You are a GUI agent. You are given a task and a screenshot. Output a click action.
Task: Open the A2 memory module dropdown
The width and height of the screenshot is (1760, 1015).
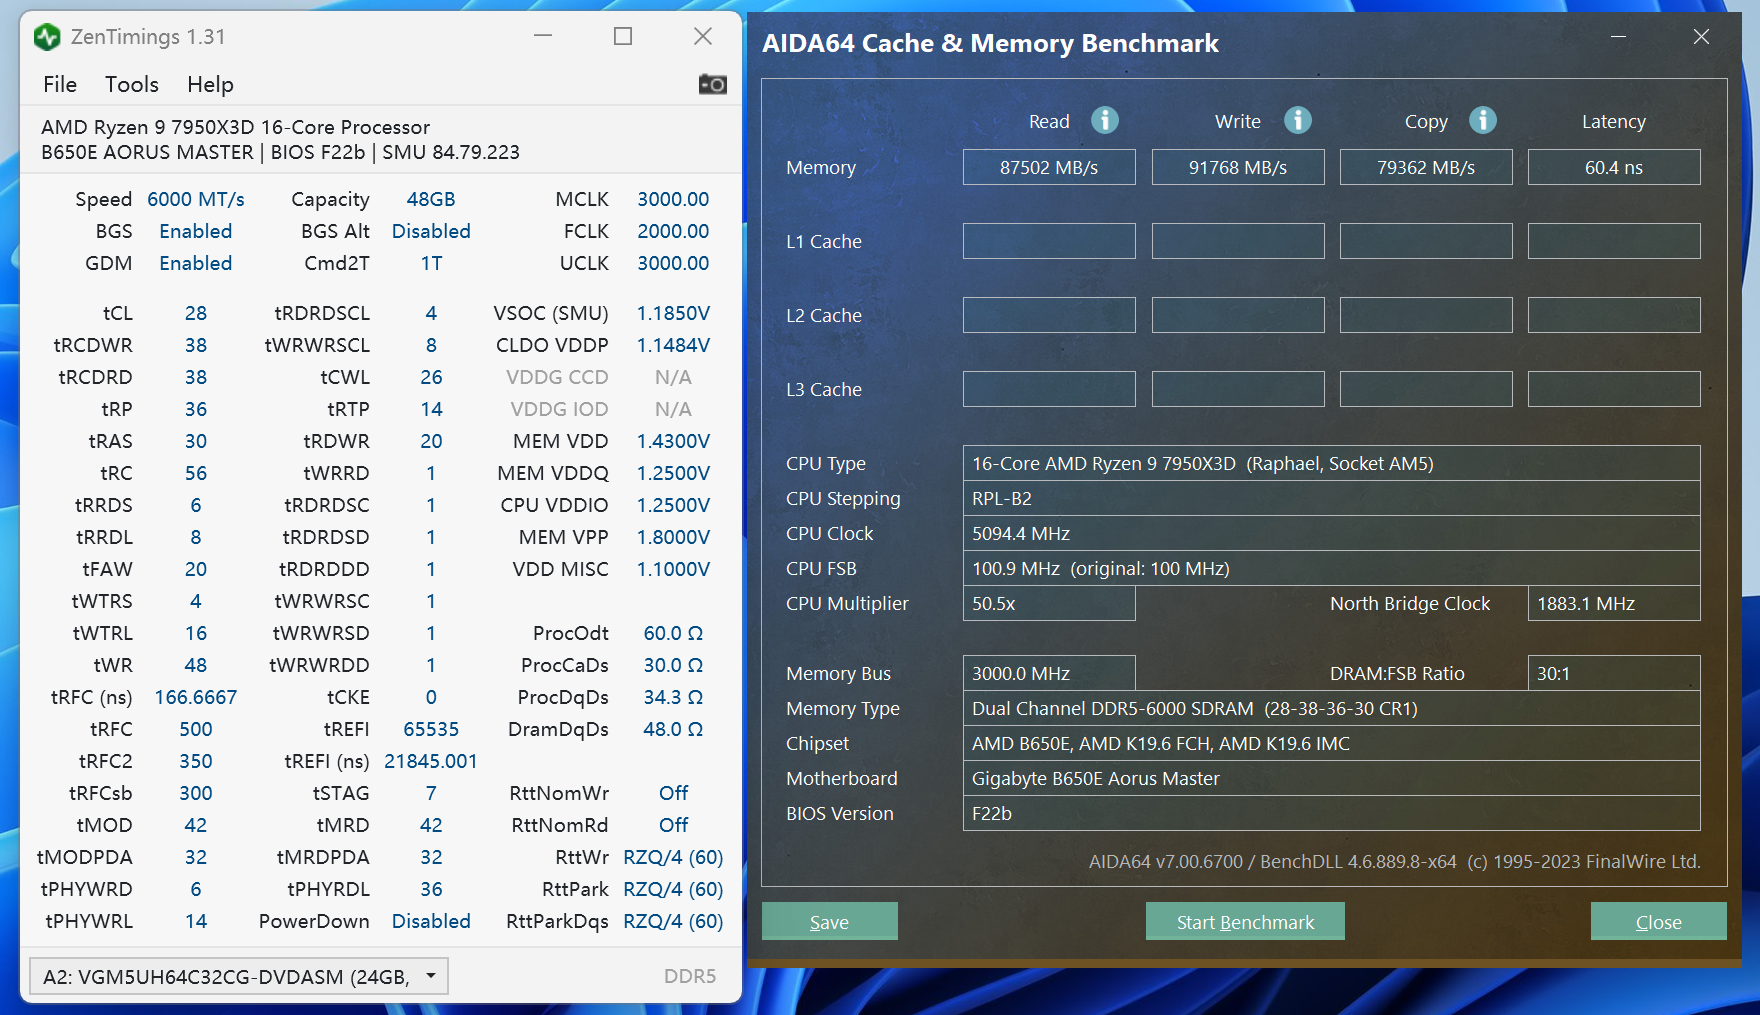(238, 976)
